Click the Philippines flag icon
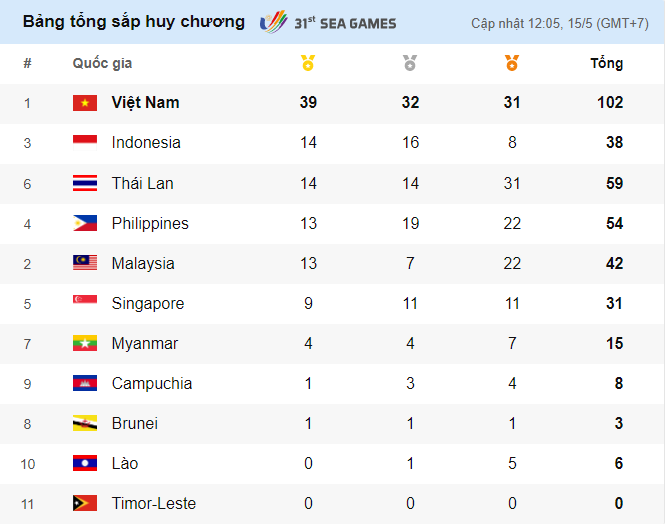This screenshot has width=665, height=524. coord(85,223)
